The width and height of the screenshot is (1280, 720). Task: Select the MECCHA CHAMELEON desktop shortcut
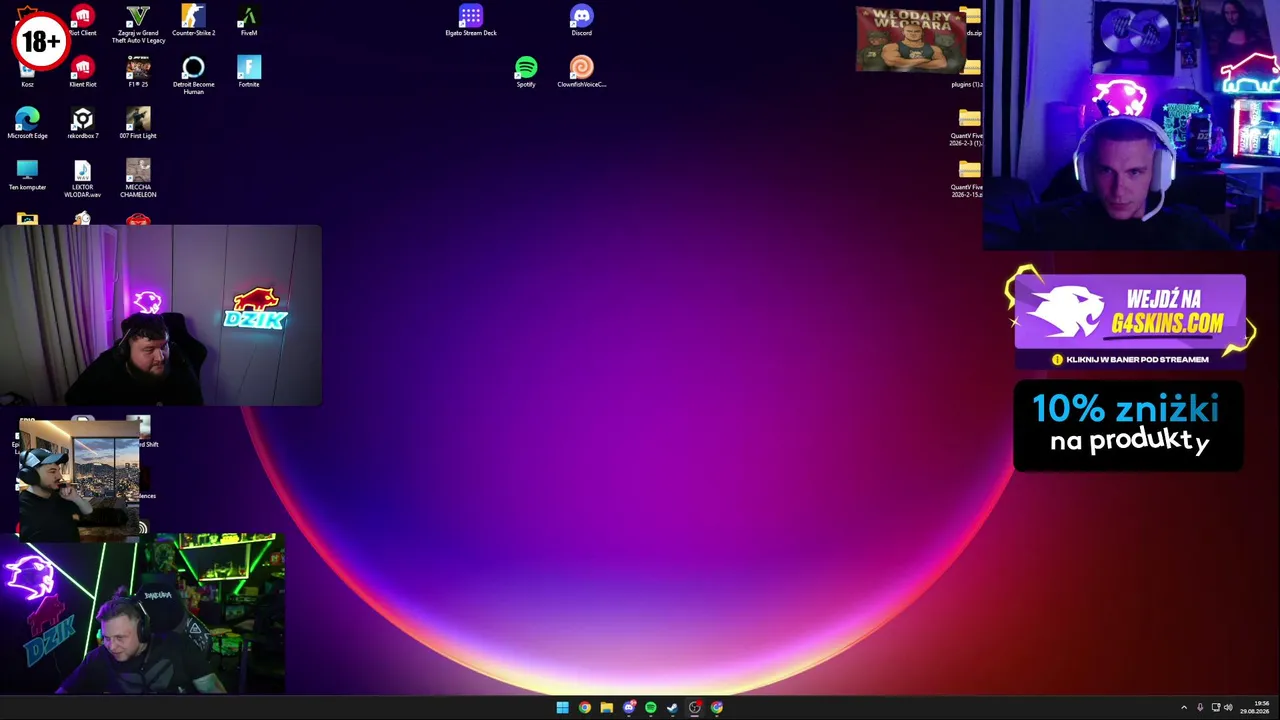click(138, 179)
